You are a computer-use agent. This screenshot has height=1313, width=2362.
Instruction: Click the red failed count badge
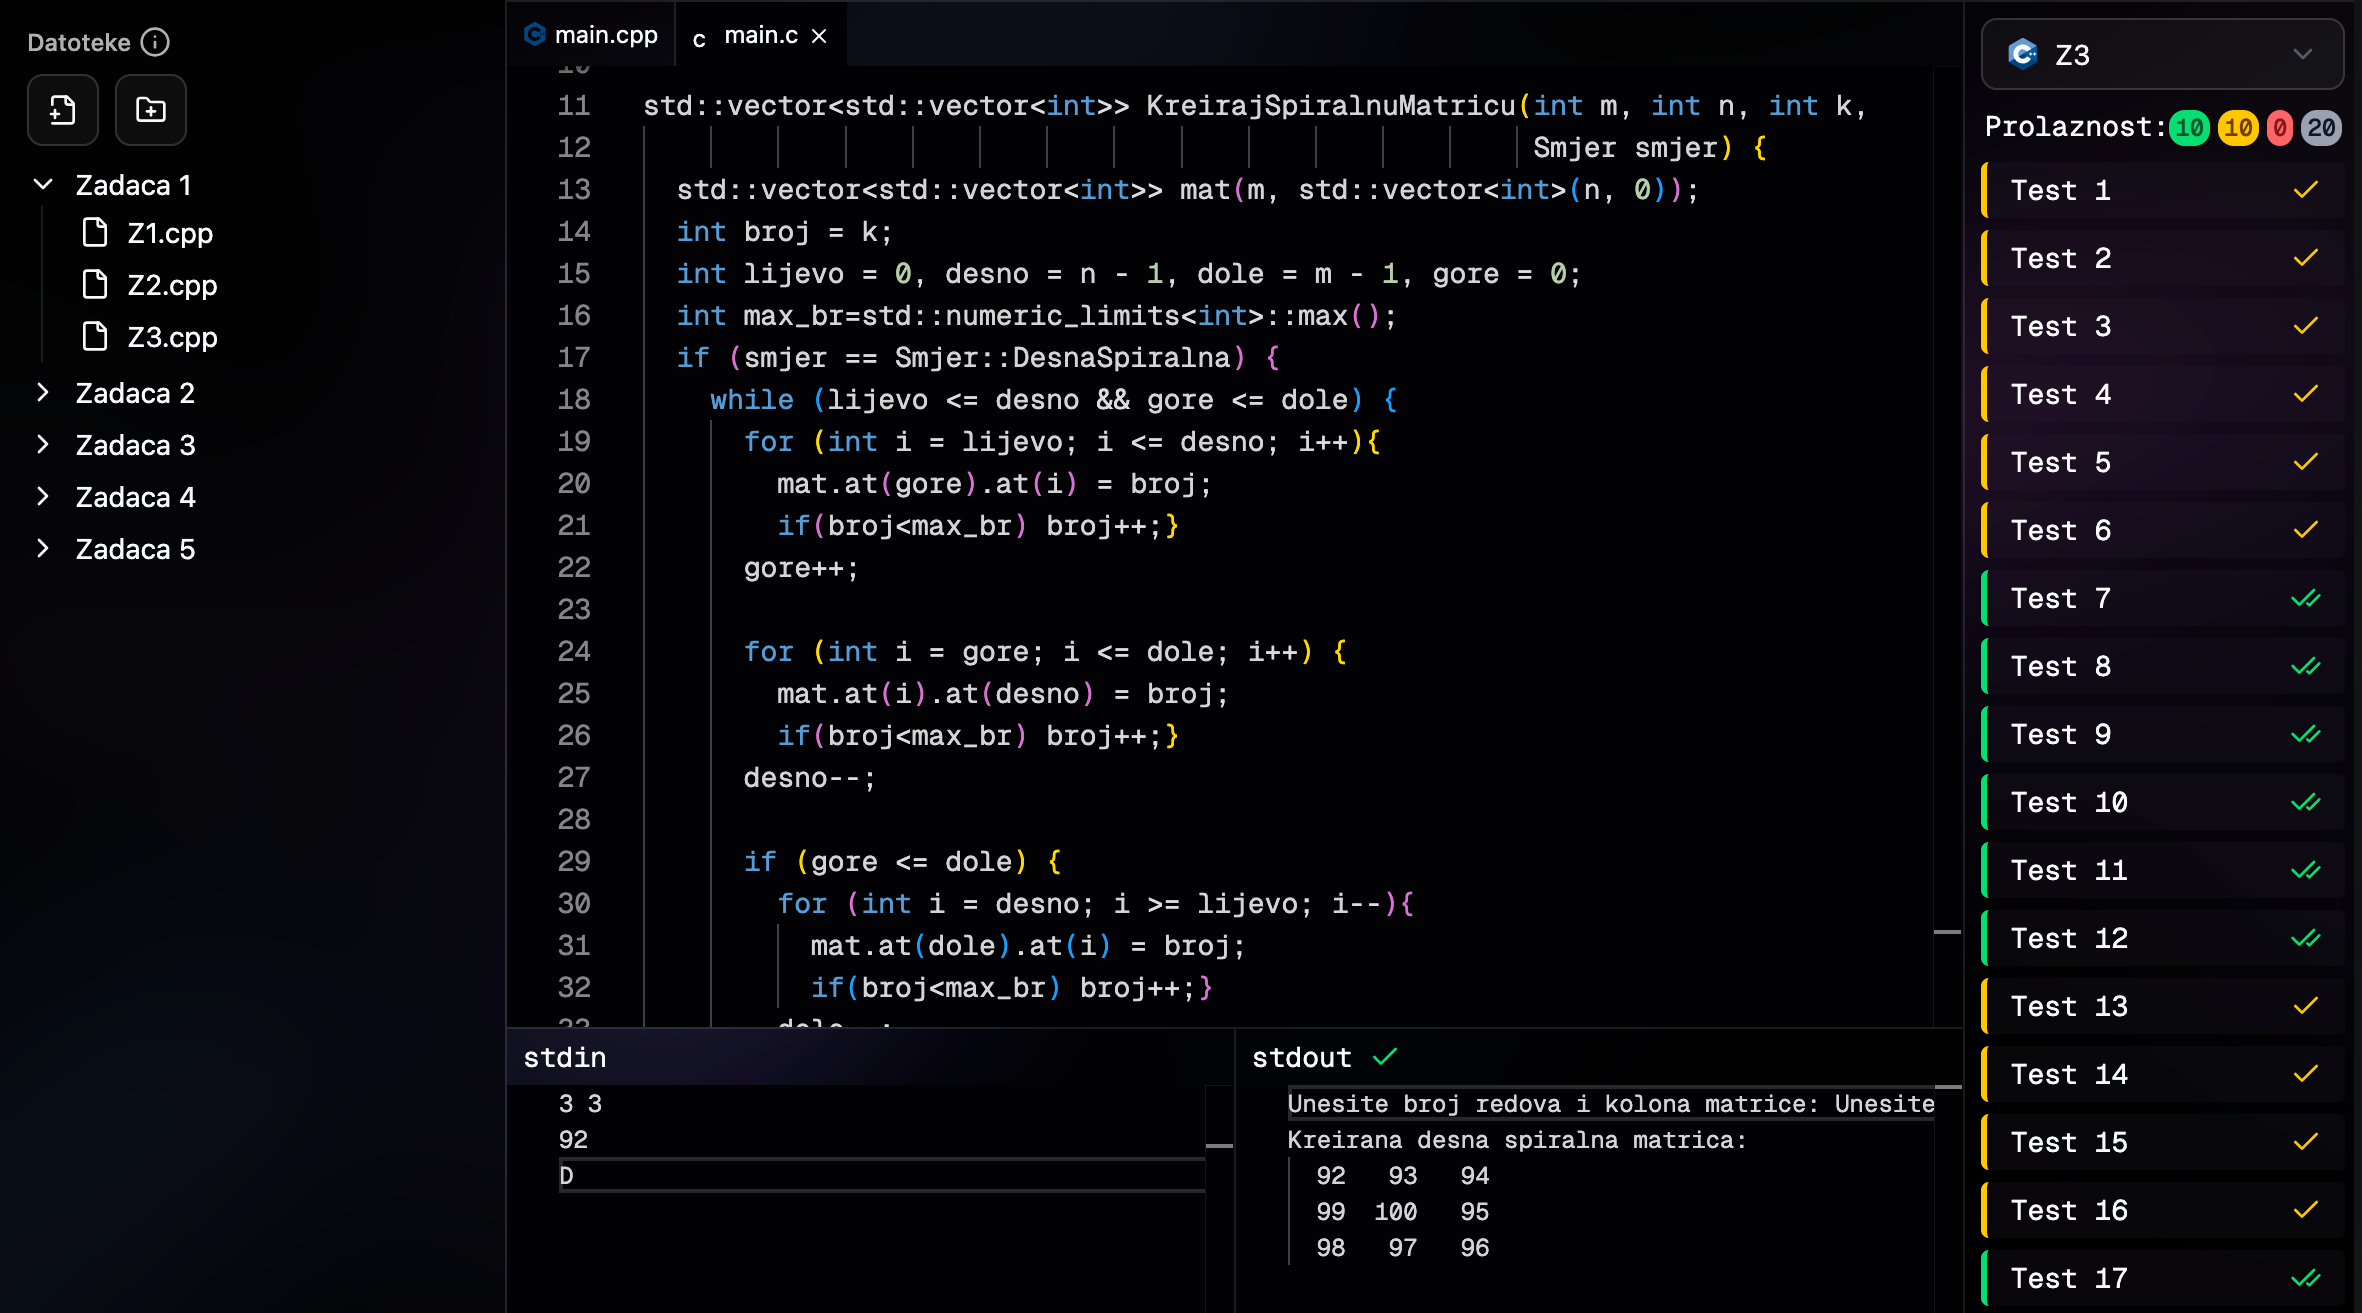pyautogui.click(x=2280, y=128)
